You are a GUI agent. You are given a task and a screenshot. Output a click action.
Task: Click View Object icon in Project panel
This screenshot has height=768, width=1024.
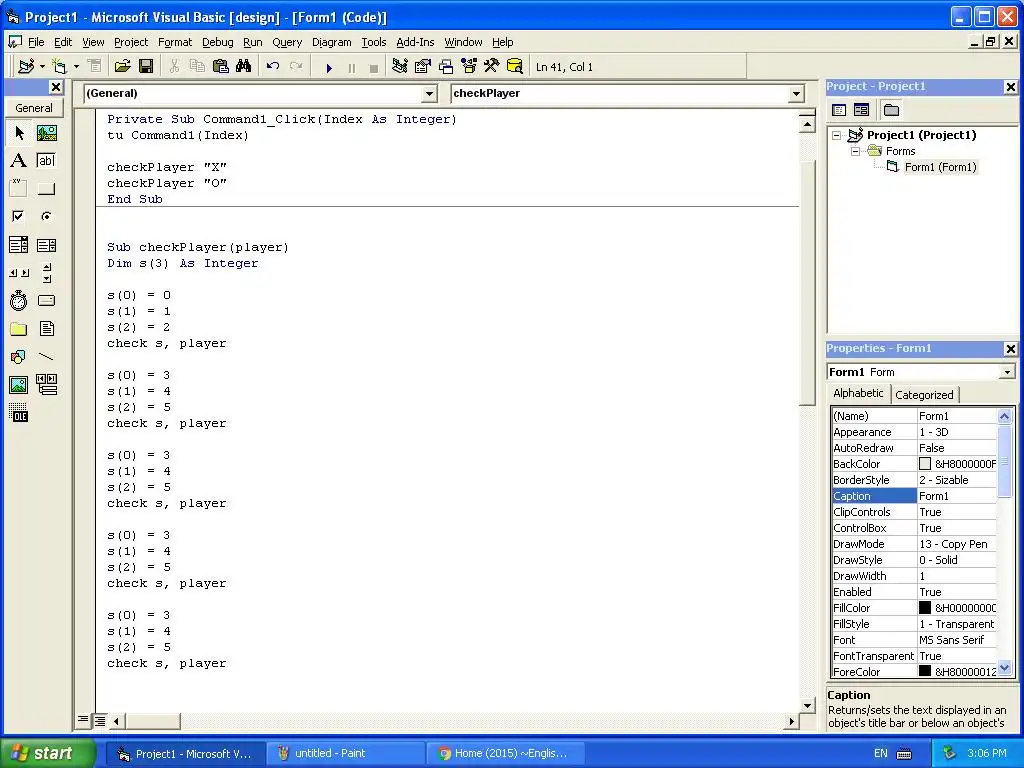tap(861, 110)
